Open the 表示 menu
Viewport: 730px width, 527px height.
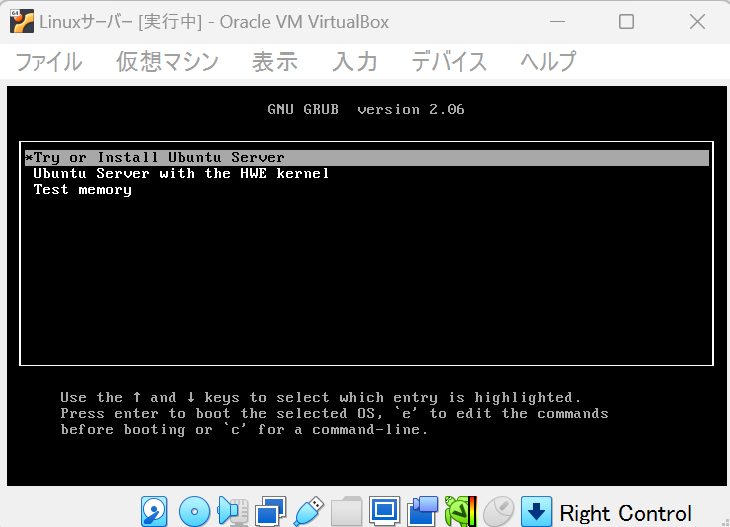click(x=275, y=61)
